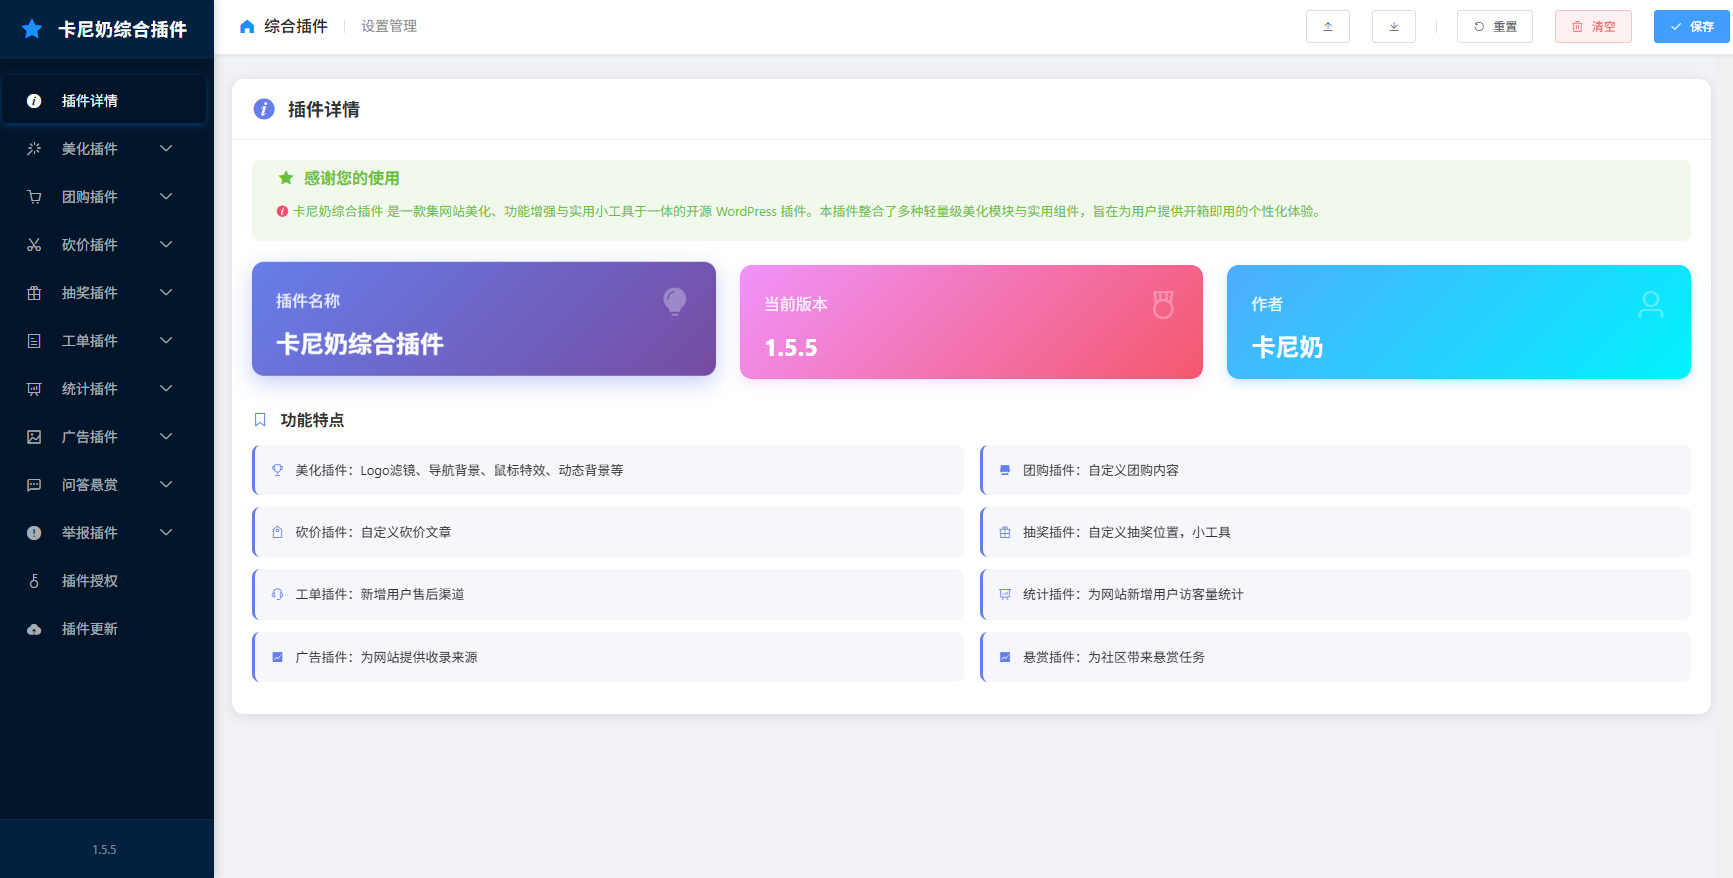Click the star logo in sidebar header
This screenshot has width=1733, height=878.
32,29
